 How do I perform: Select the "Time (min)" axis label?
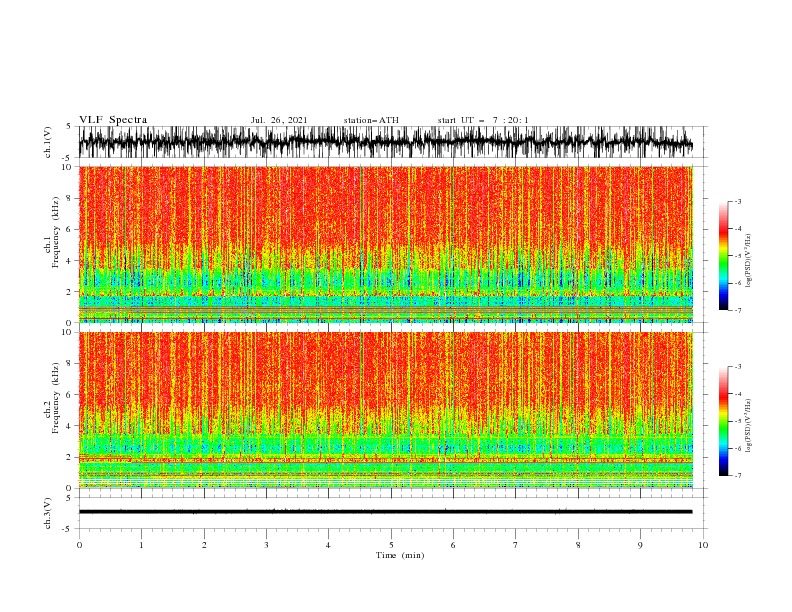pos(400,555)
